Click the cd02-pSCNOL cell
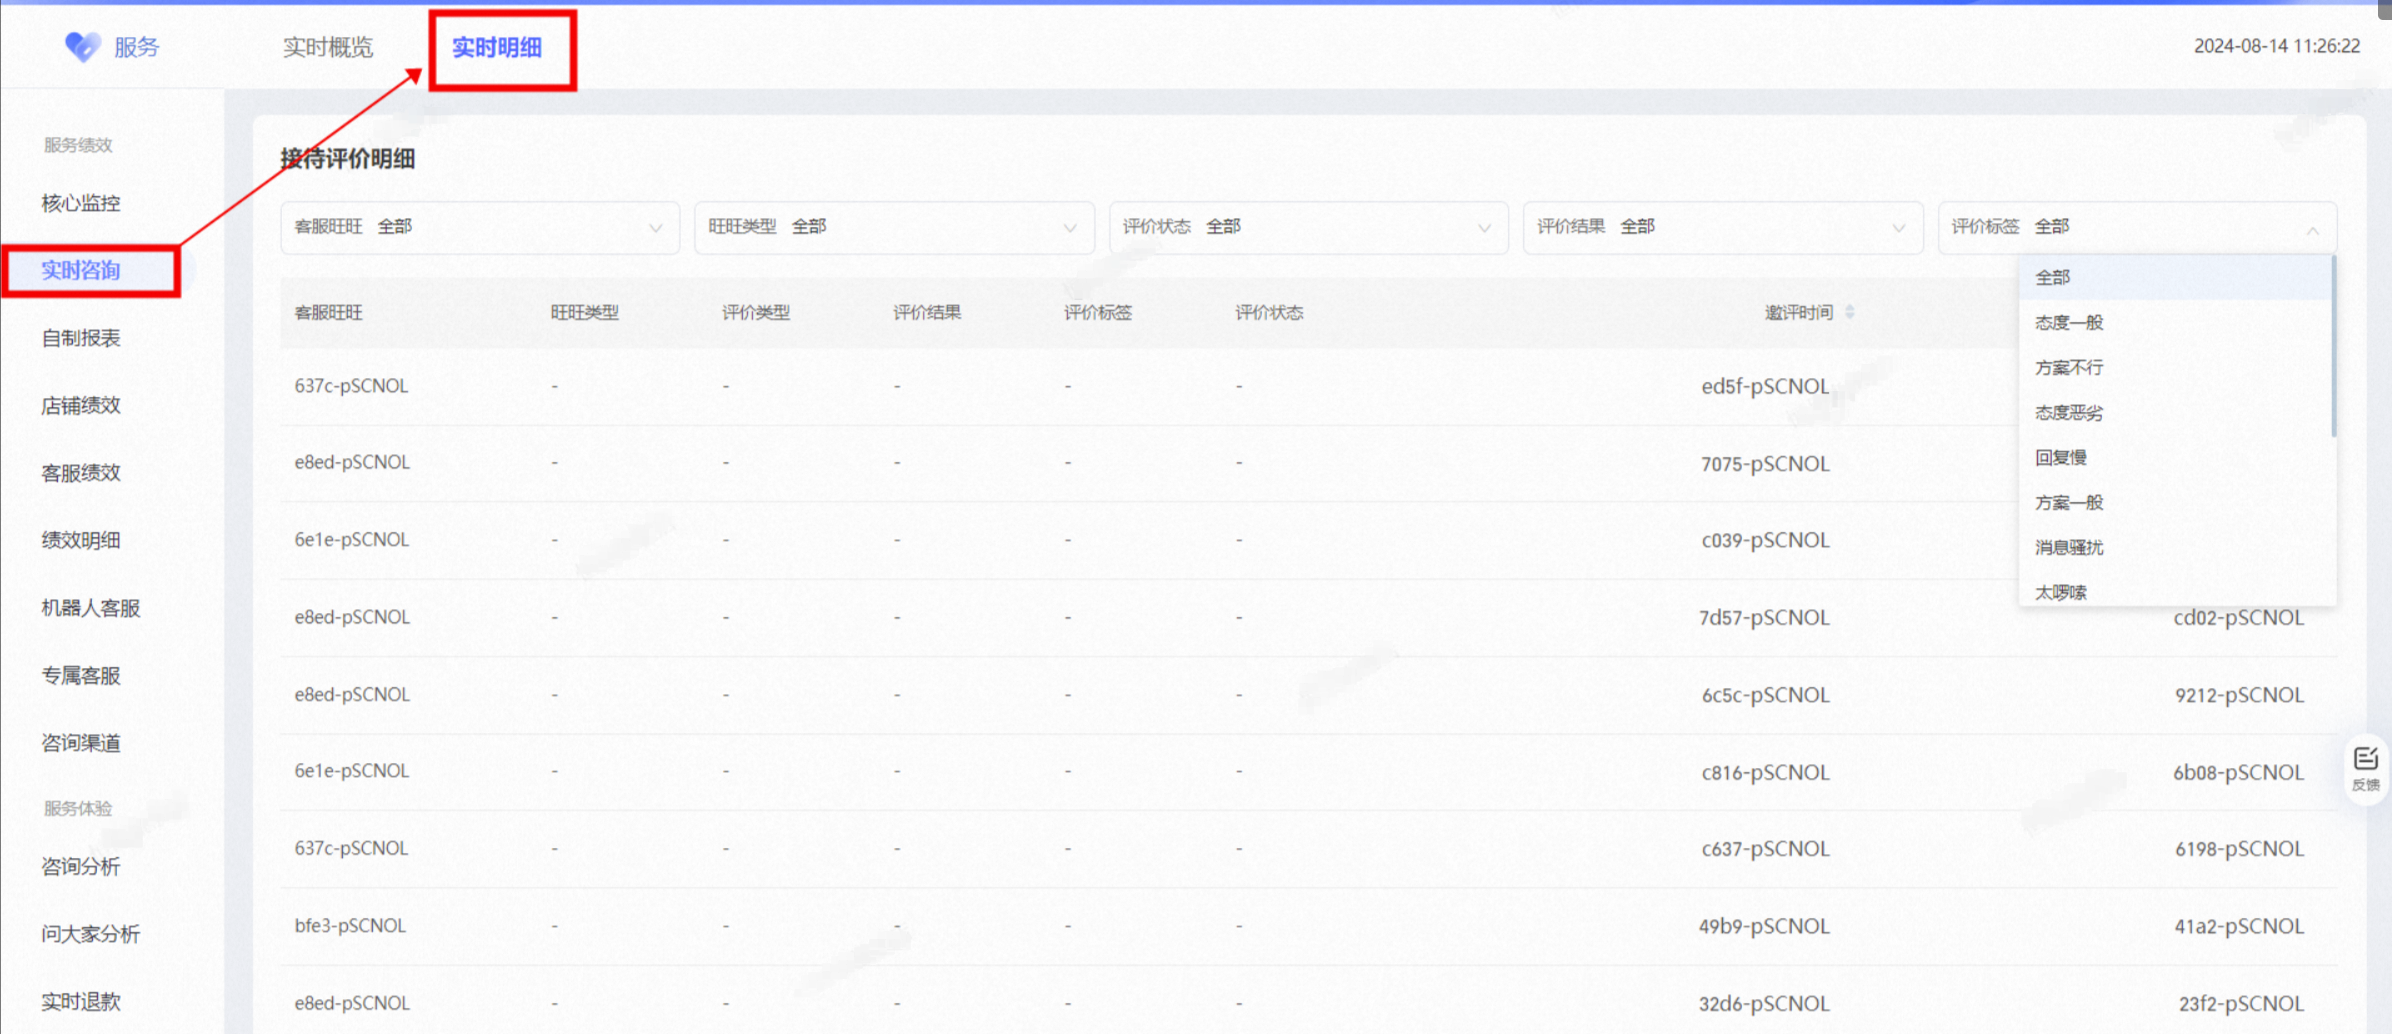 coord(2239,618)
